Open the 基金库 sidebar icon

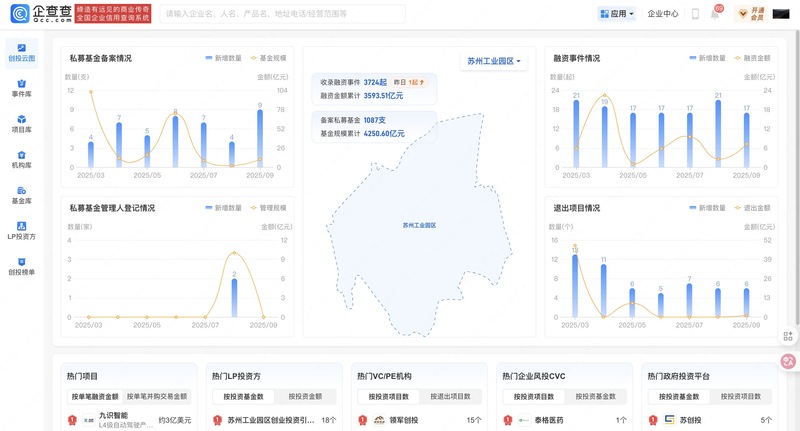21,195
